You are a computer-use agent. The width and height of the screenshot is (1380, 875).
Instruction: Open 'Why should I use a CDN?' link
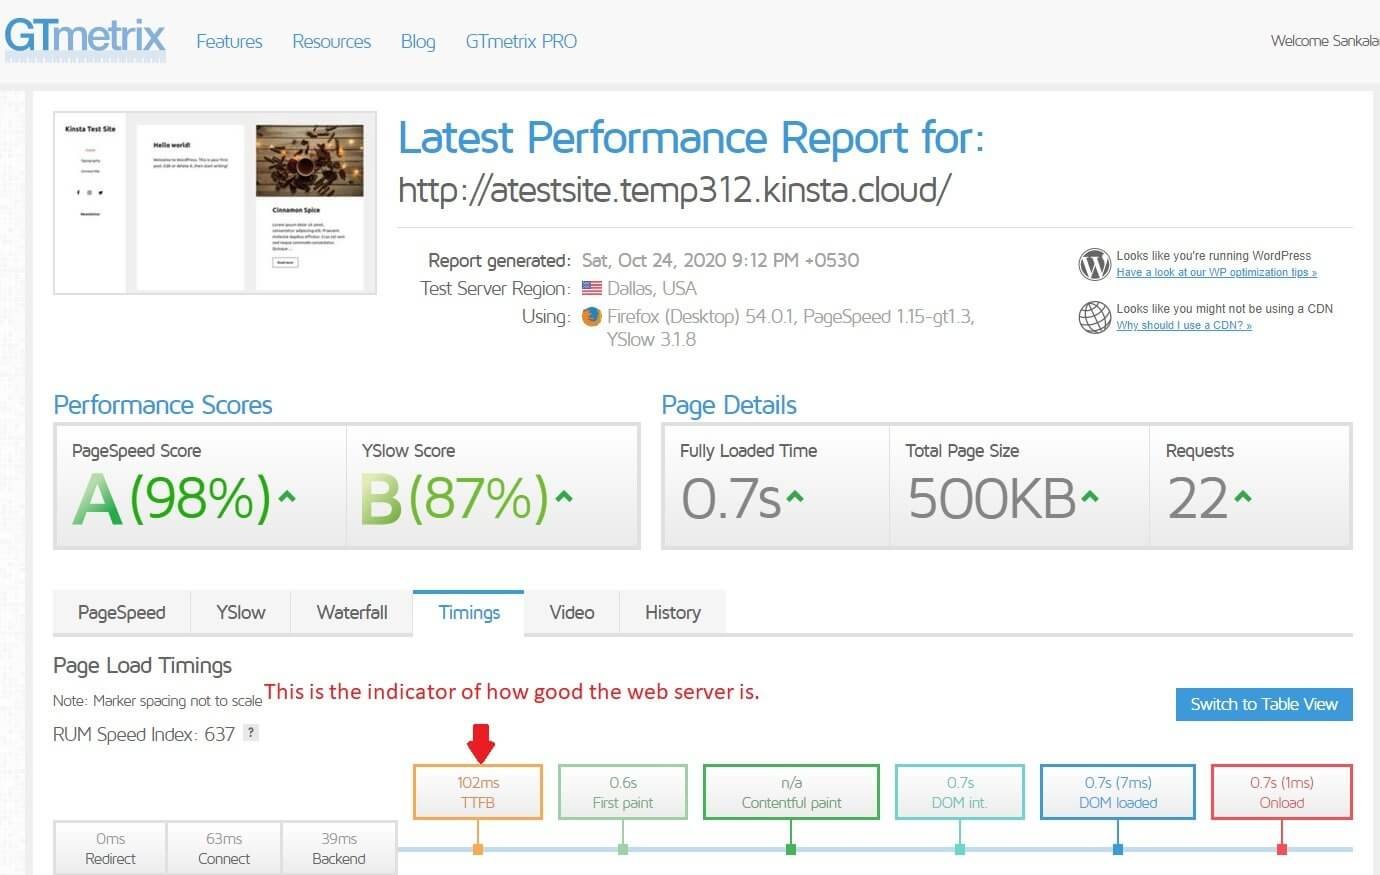tap(1184, 325)
